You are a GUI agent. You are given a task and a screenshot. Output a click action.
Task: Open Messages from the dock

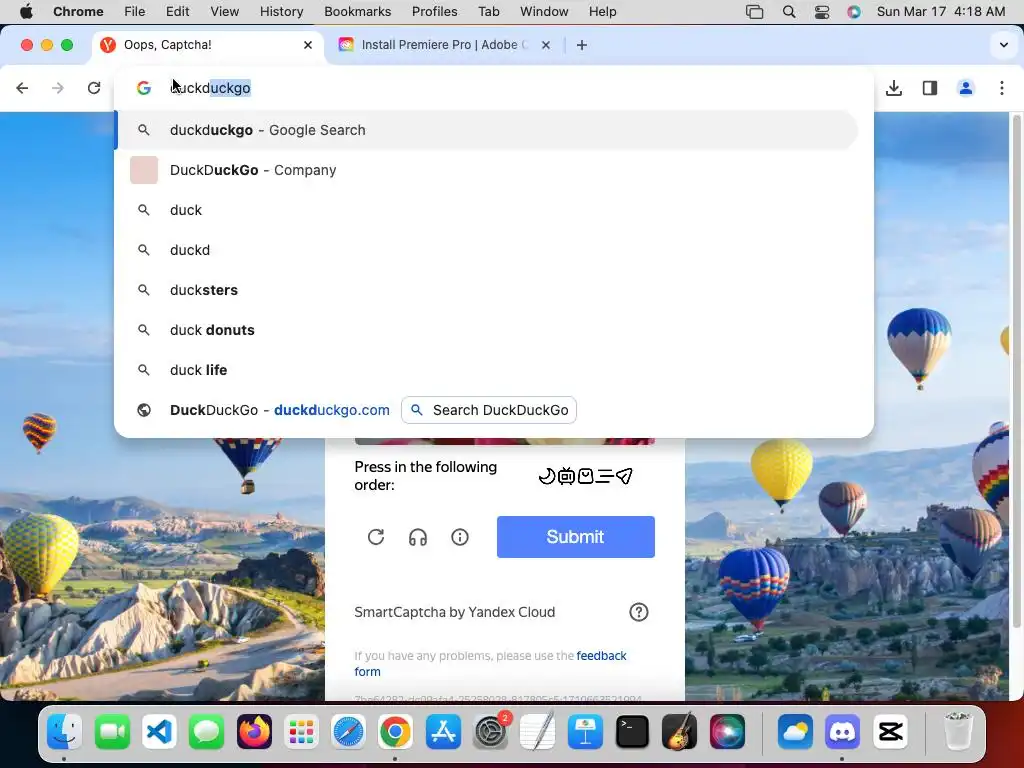click(207, 731)
